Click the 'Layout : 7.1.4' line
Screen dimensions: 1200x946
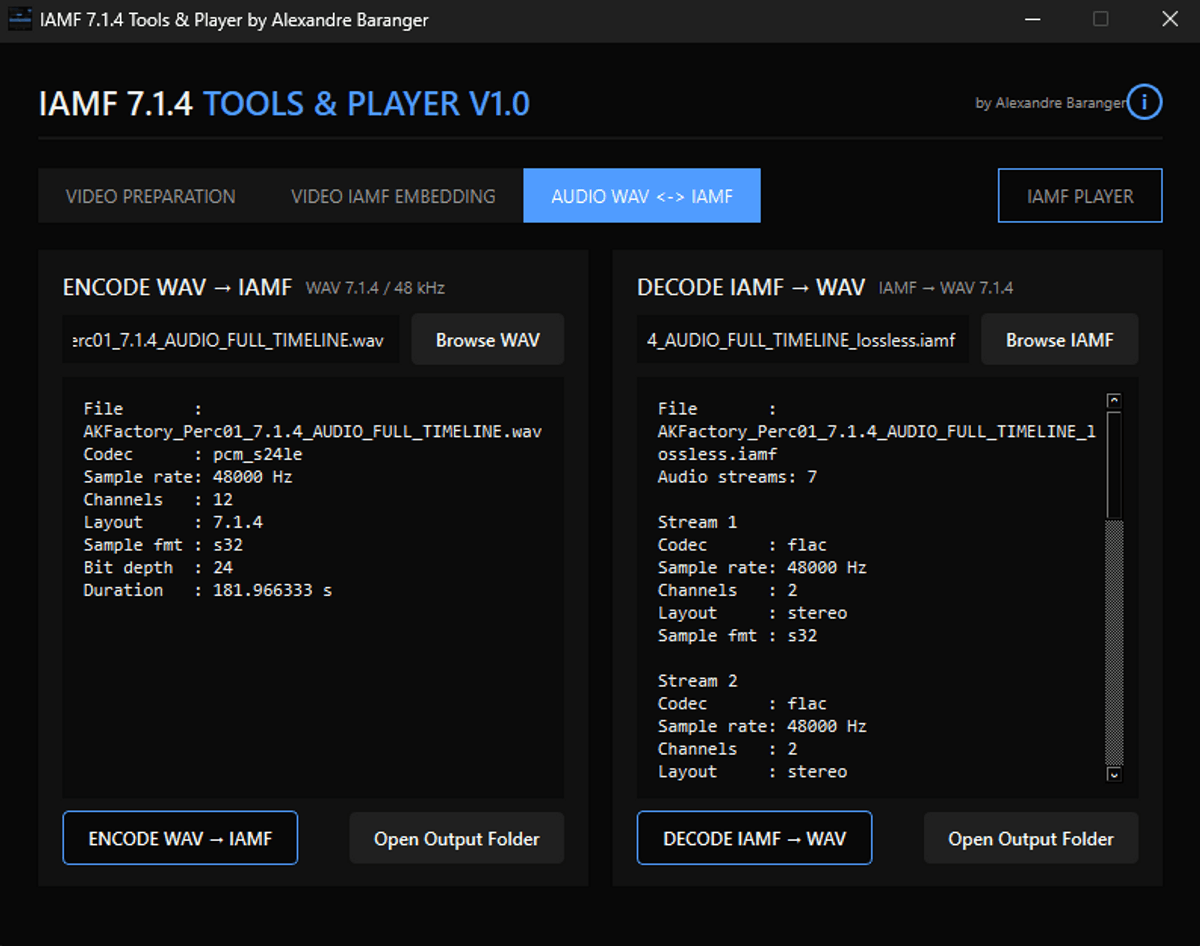click(173, 522)
